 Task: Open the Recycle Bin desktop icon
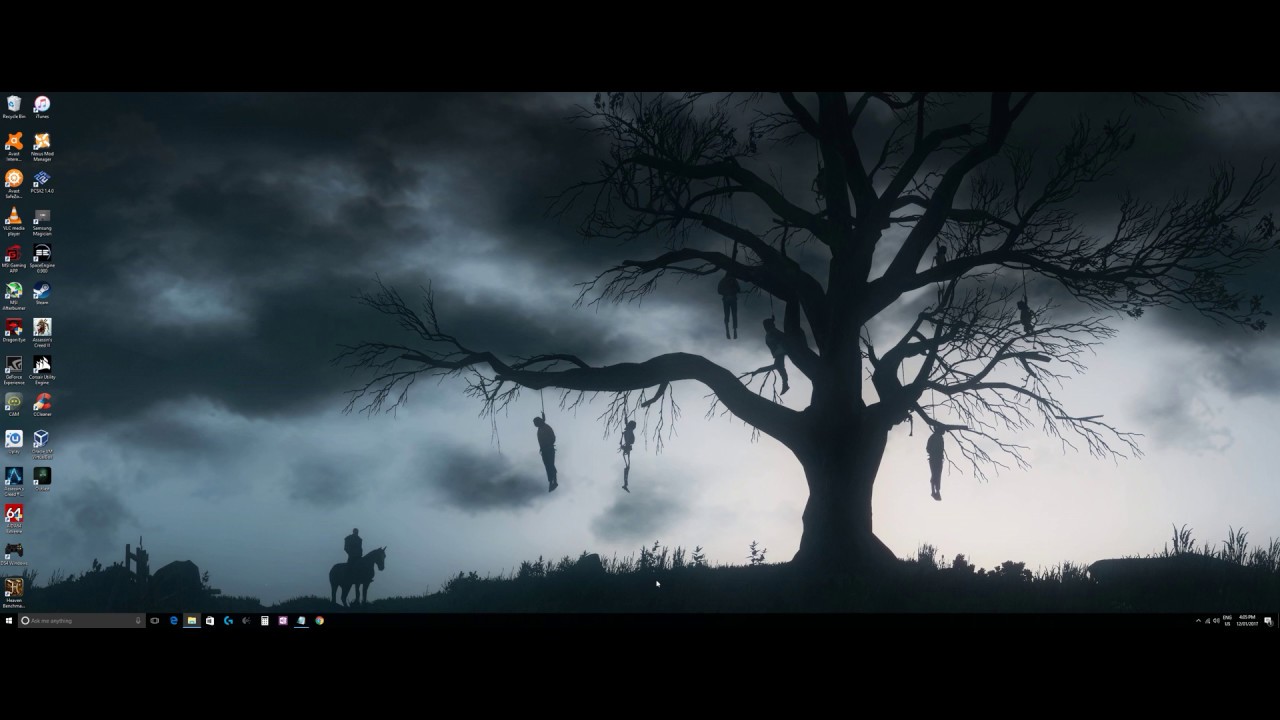coord(14,107)
